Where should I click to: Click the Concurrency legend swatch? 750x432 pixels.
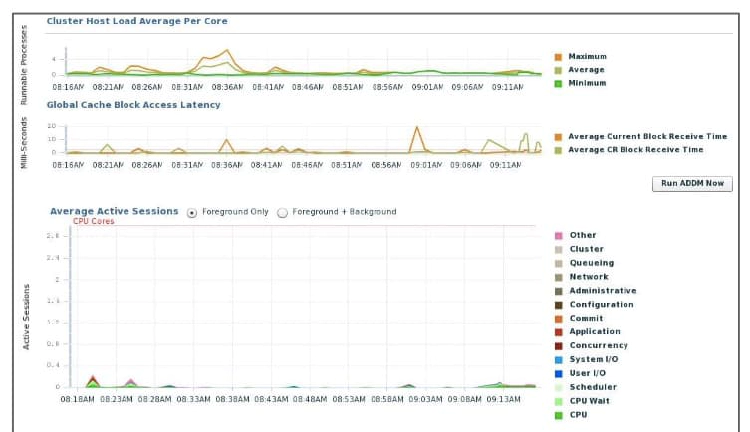coord(558,346)
